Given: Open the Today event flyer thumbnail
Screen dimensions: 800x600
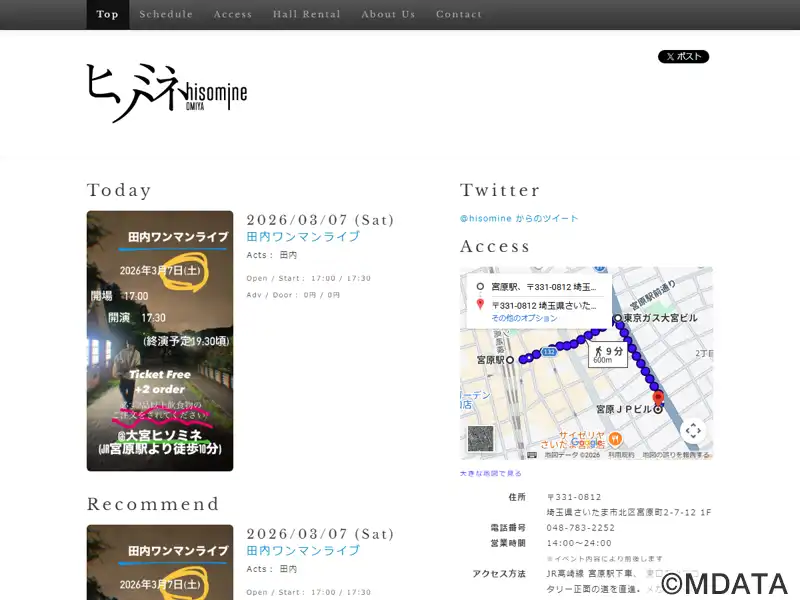Looking at the screenshot, I should point(160,341).
